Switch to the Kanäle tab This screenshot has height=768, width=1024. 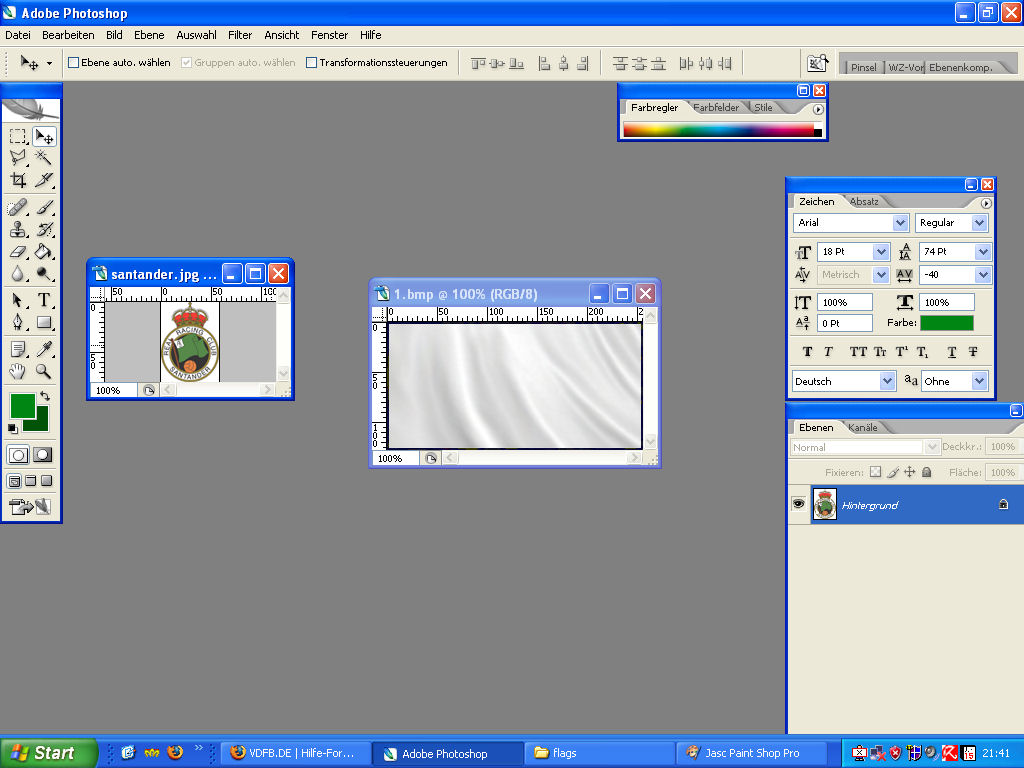pos(862,428)
